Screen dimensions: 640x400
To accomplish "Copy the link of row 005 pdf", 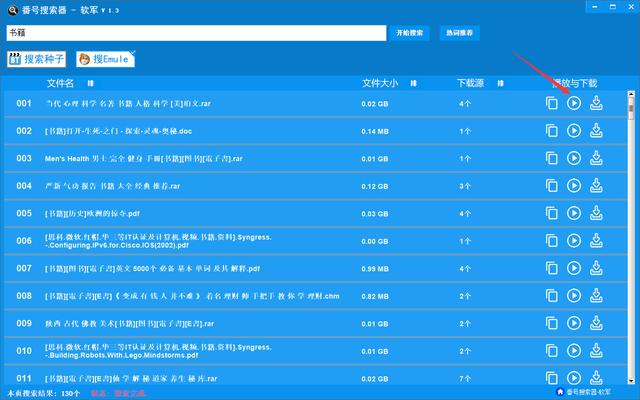I will [552, 213].
